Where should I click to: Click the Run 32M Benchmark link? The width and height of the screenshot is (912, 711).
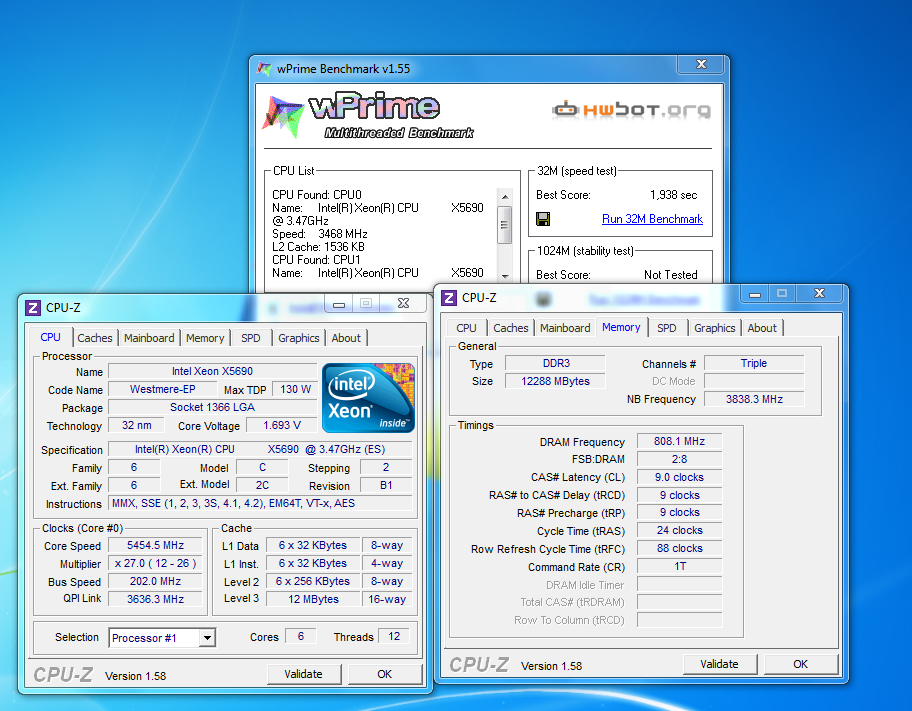point(652,219)
